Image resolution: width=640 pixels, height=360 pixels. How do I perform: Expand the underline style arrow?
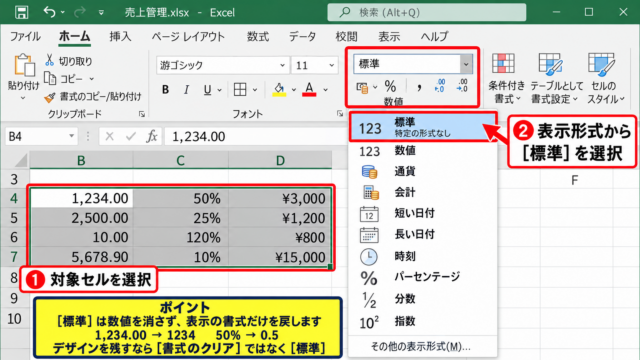pyautogui.click(x=220, y=90)
